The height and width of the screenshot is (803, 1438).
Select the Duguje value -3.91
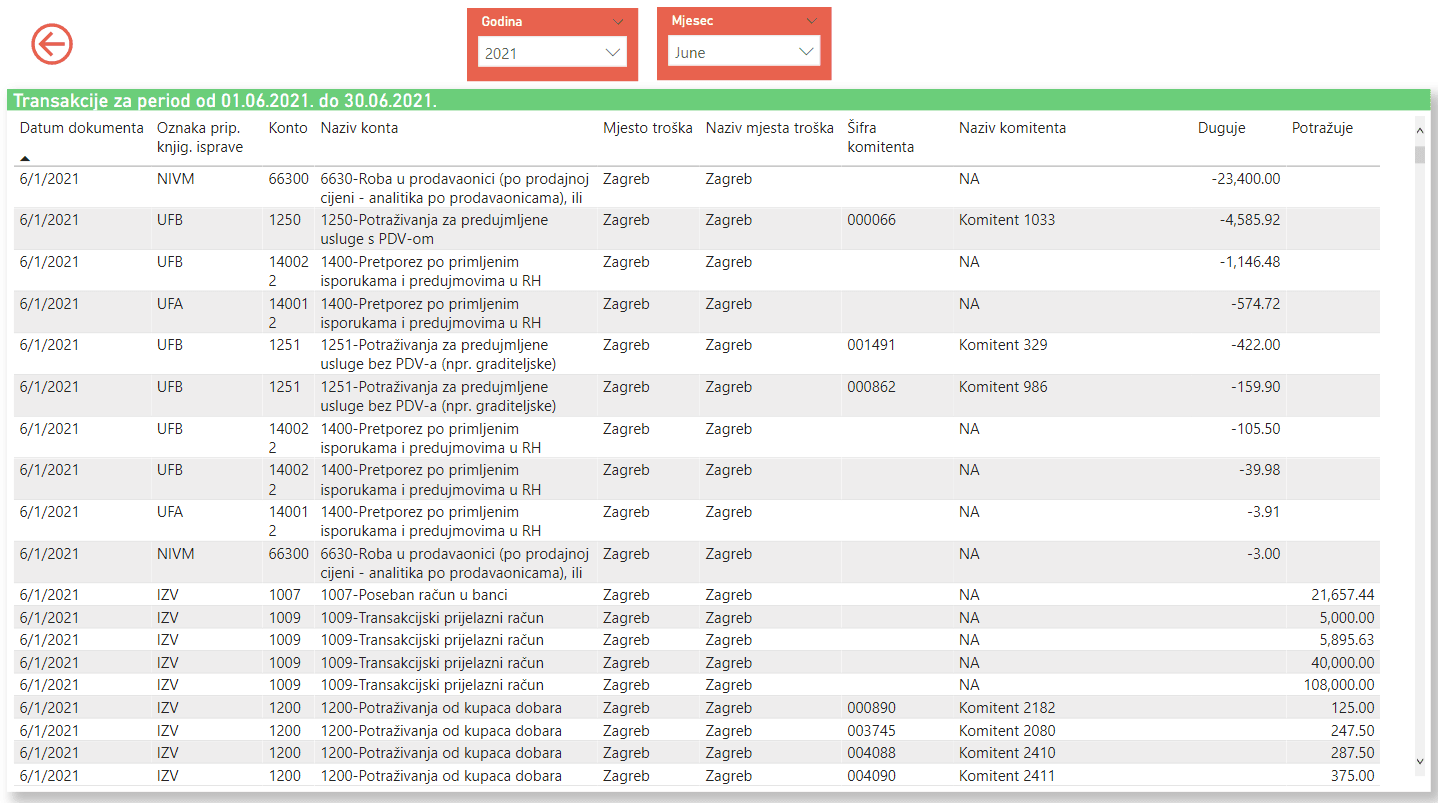[x=1263, y=512]
